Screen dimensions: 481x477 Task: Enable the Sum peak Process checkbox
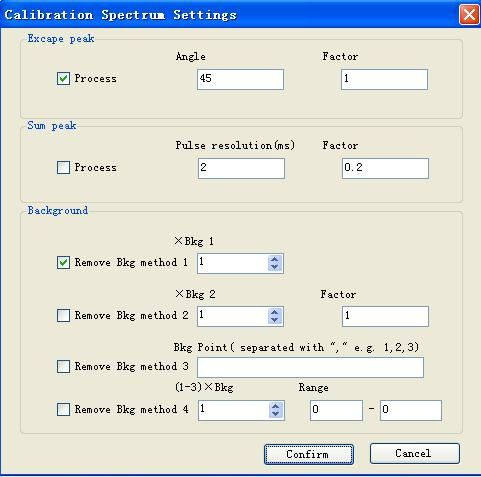(63, 167)
